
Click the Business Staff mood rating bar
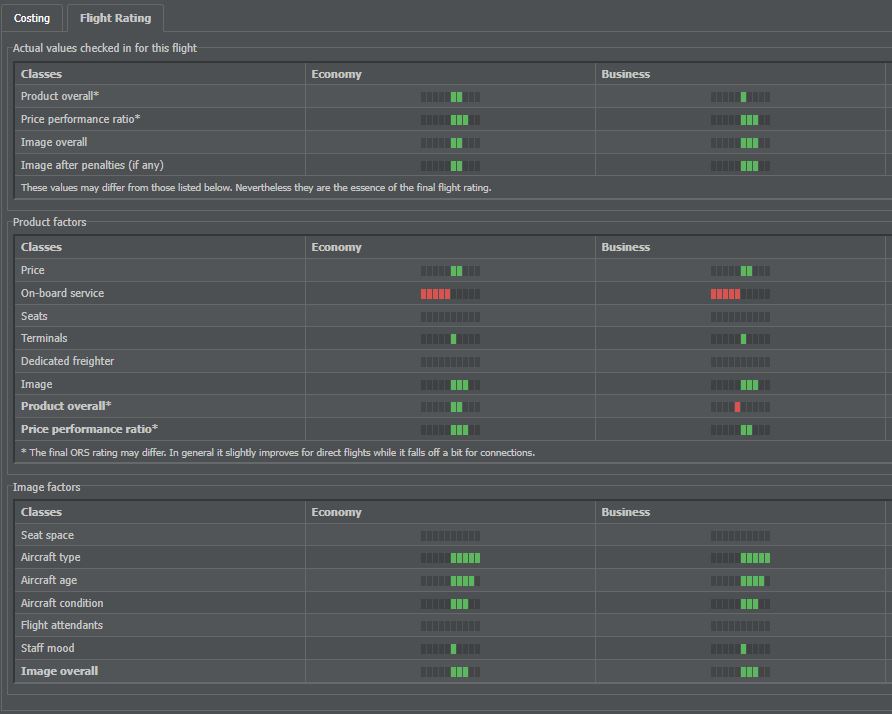pyautogui.click(x=740, y=649)
